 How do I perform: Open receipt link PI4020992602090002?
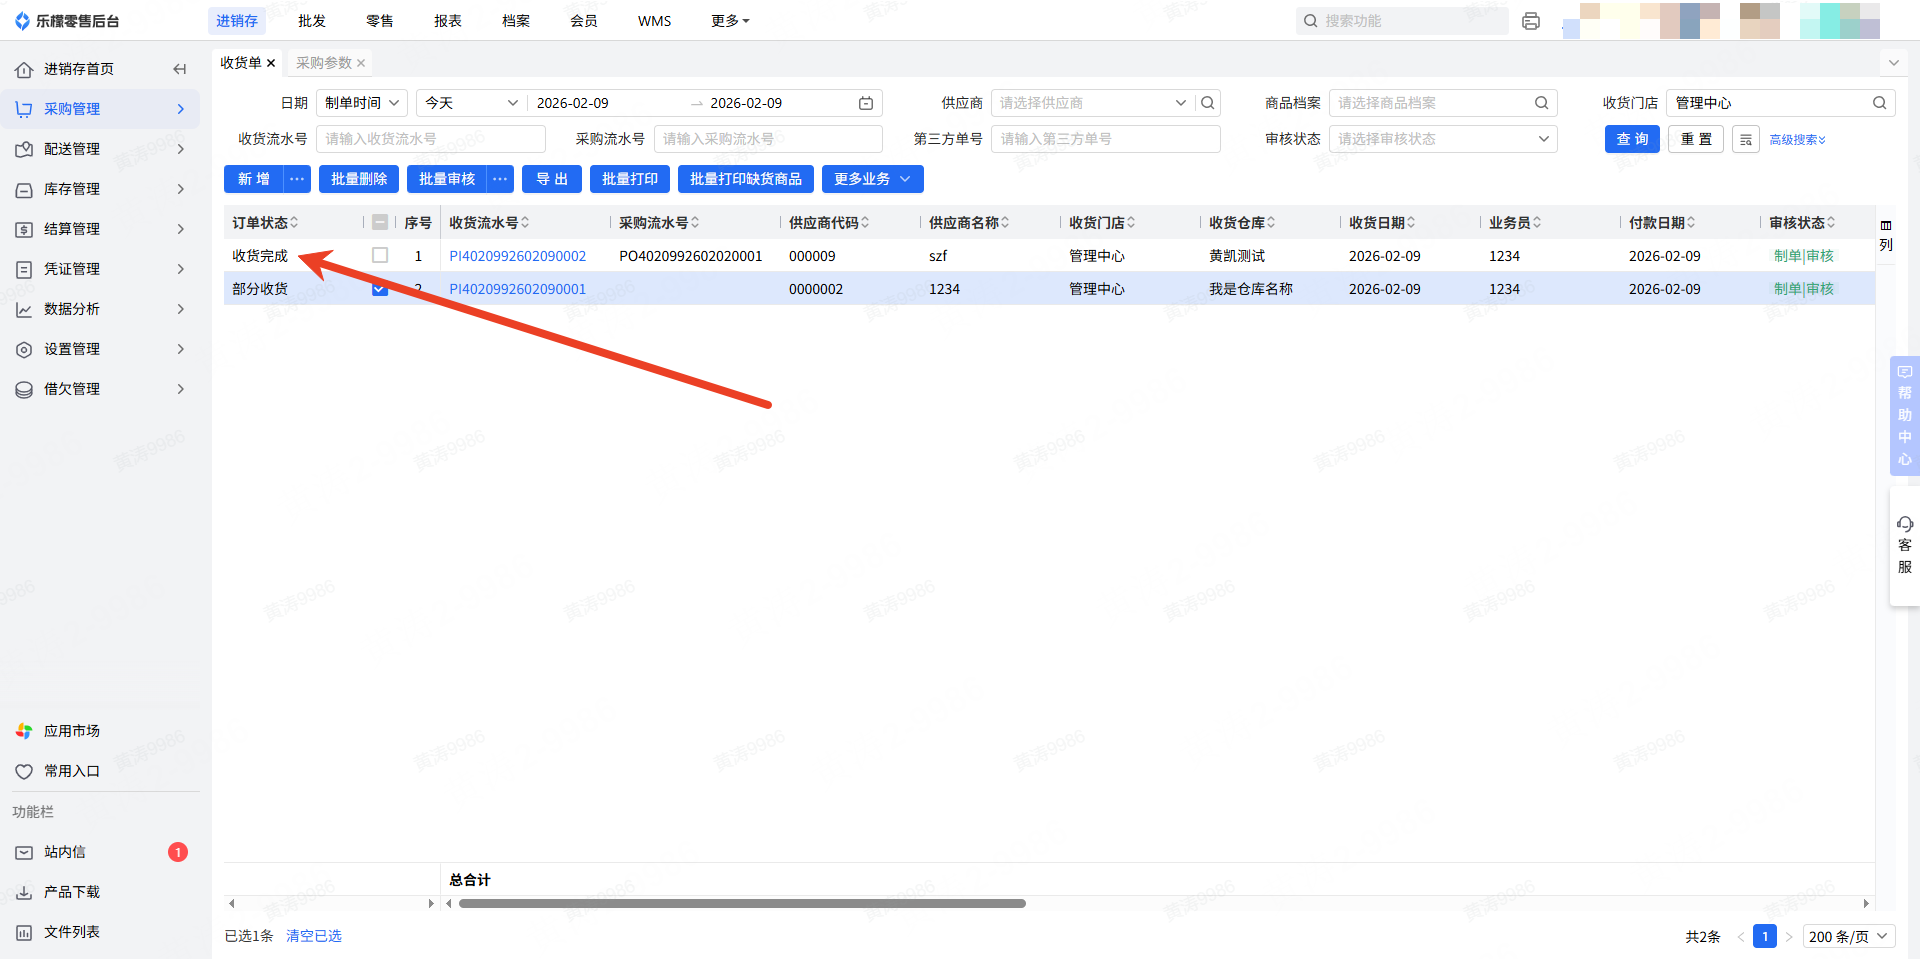point(518,256)
